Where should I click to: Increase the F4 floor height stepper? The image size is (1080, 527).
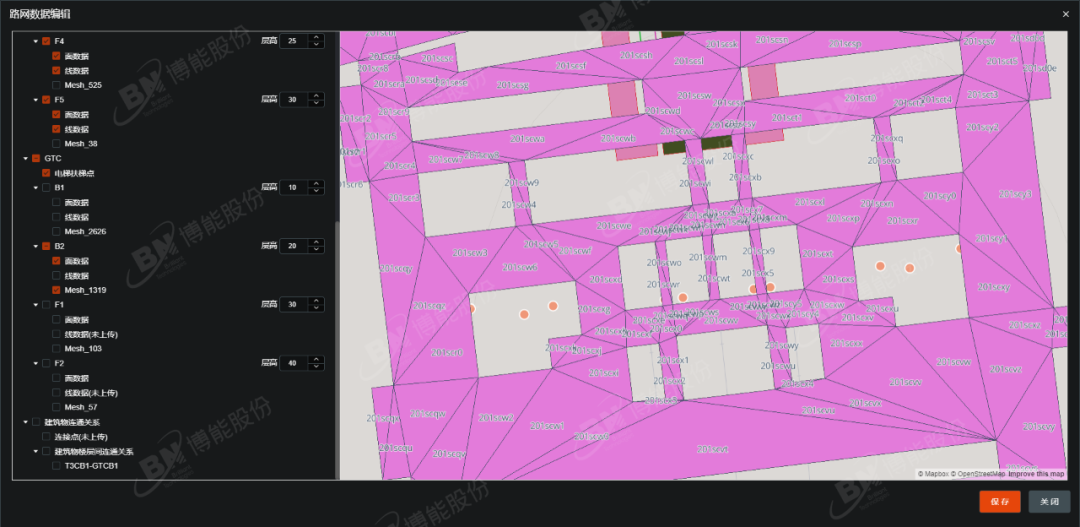(316, 37)
